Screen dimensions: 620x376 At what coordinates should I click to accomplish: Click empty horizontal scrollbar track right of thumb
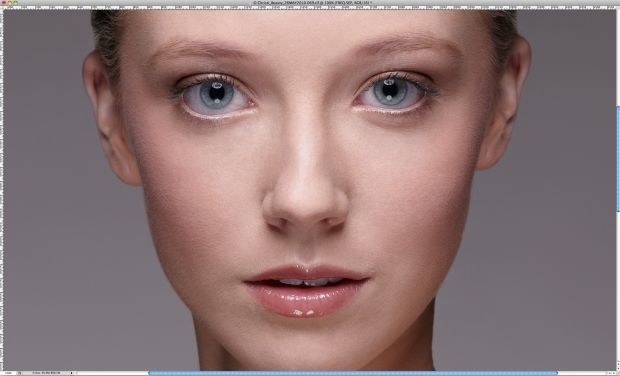(581, 373)
